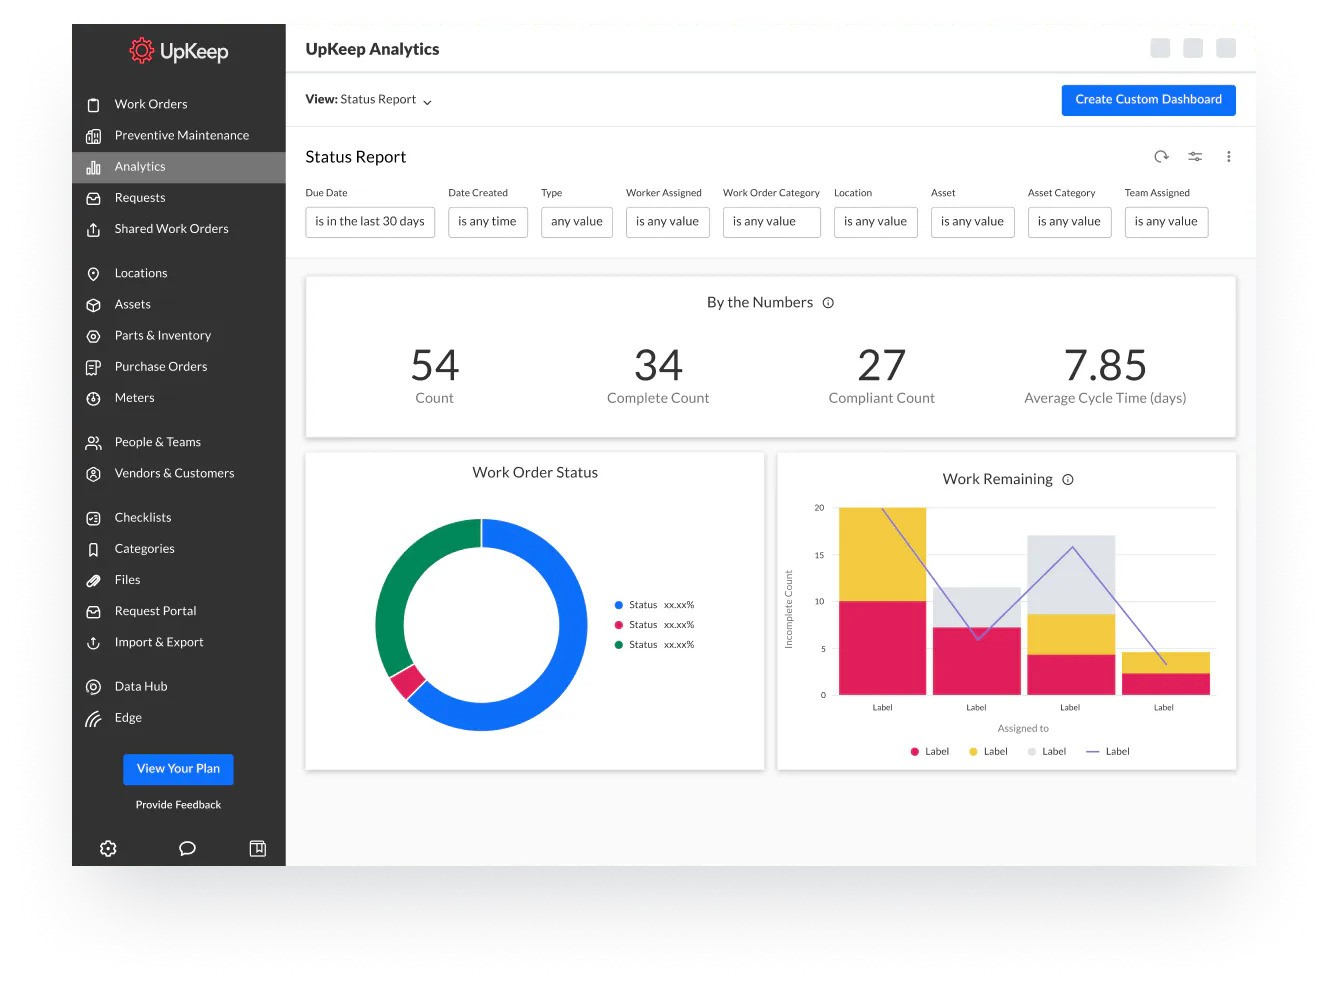This screenshot has height=986, width=1328.
Task: Open the chat bubble icon in sidebar
Action: coord(187,848)
